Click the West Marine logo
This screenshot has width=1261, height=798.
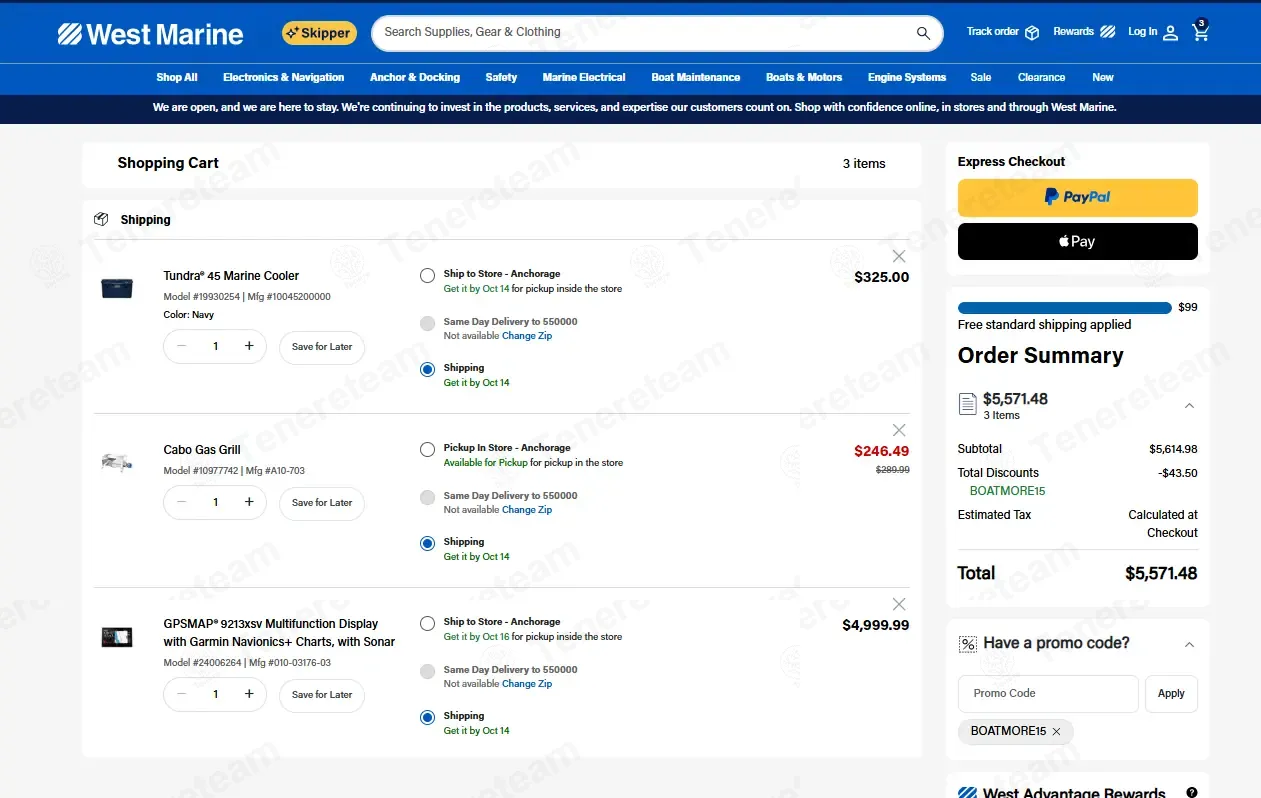pyautogui.click(x=150, y=34)
